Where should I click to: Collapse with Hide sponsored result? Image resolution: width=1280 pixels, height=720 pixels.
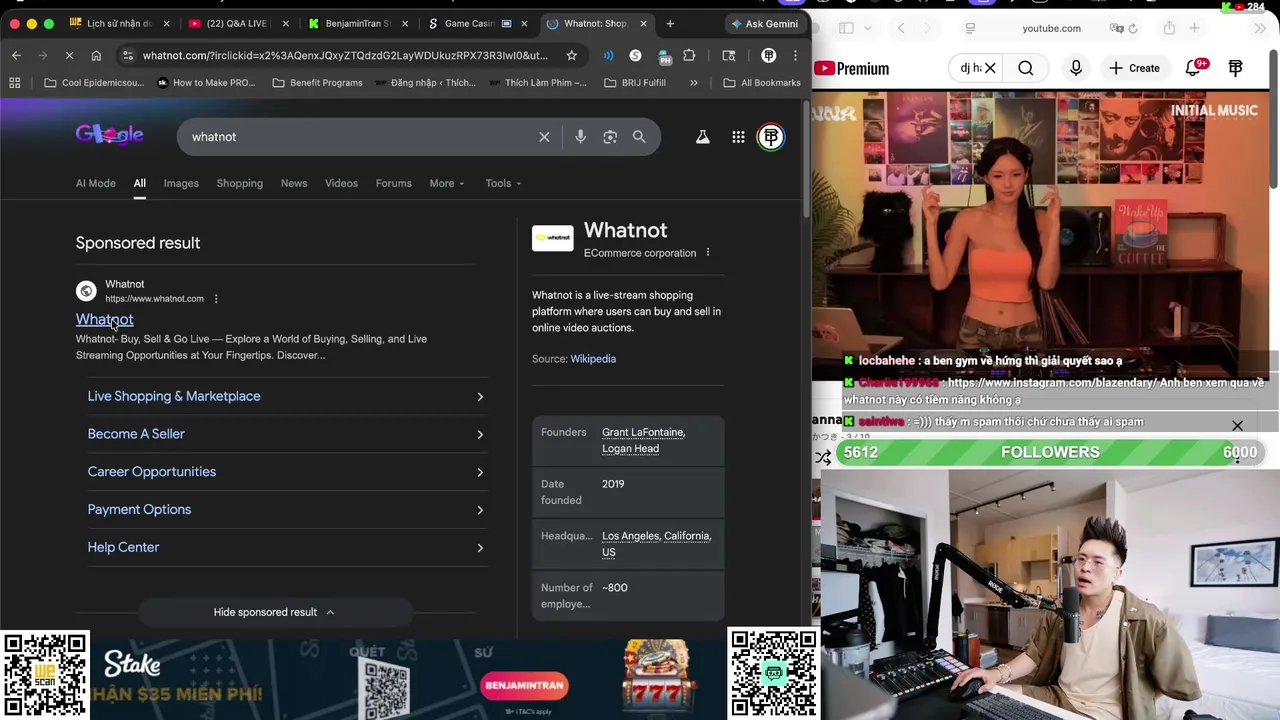click(x=274, y=612)
